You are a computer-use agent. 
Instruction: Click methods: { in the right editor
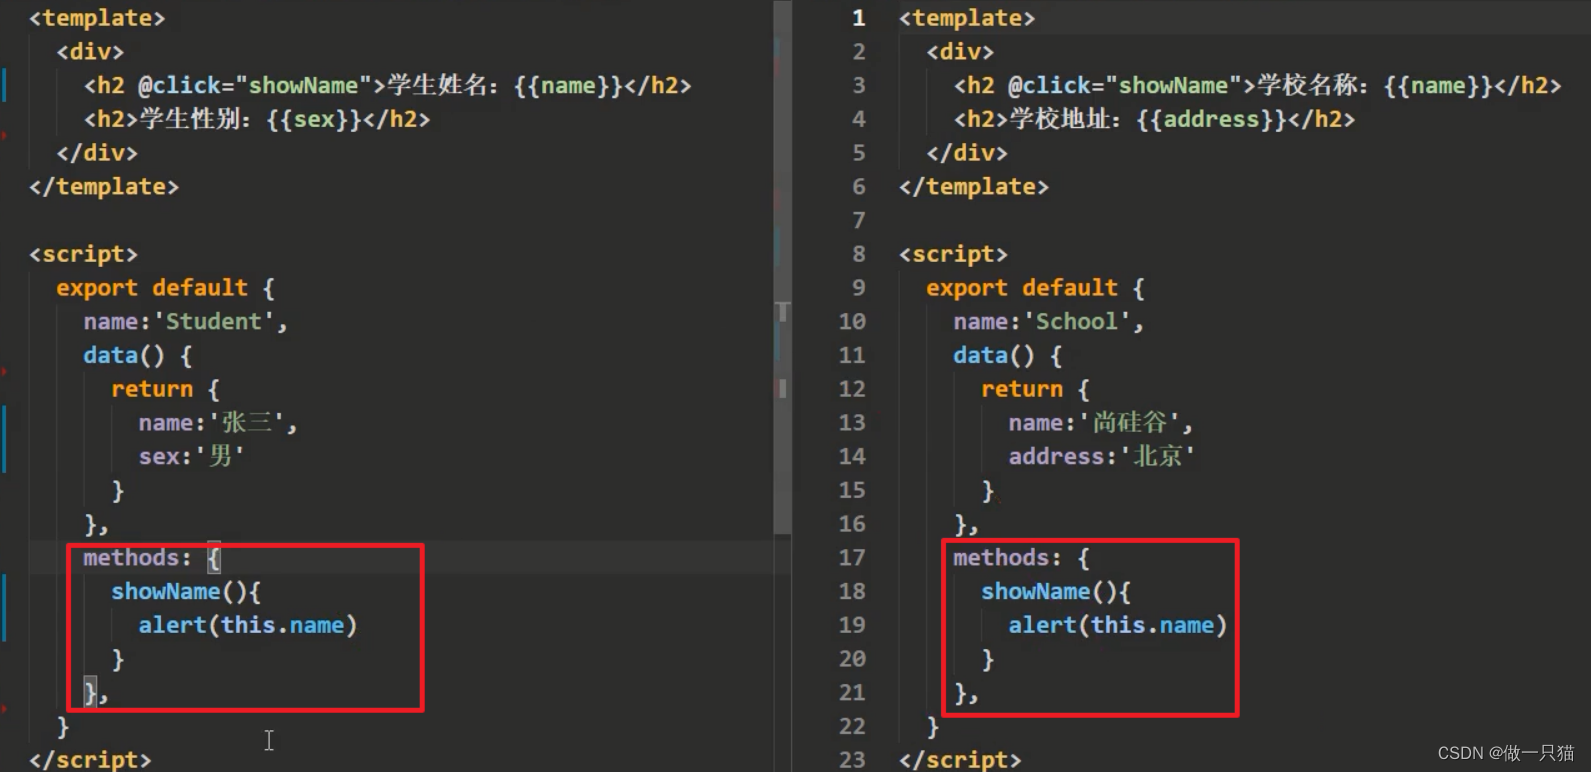pos(1022,558)
